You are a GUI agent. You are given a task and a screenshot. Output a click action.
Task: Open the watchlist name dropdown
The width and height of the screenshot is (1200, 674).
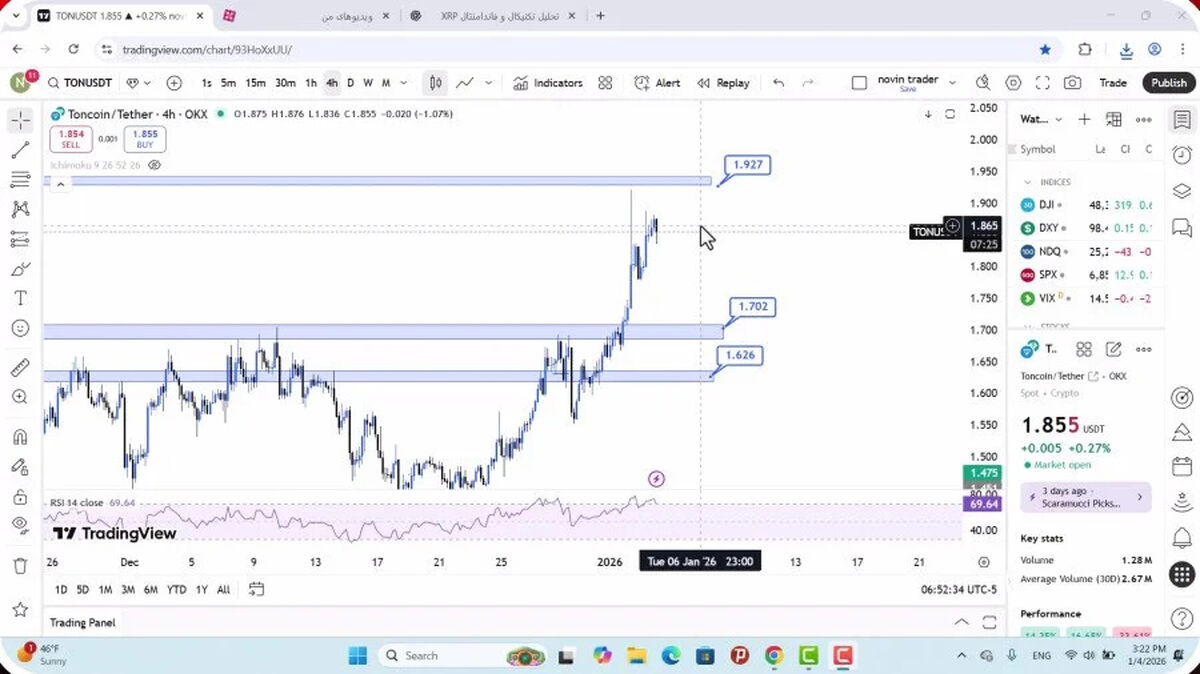1041,119
